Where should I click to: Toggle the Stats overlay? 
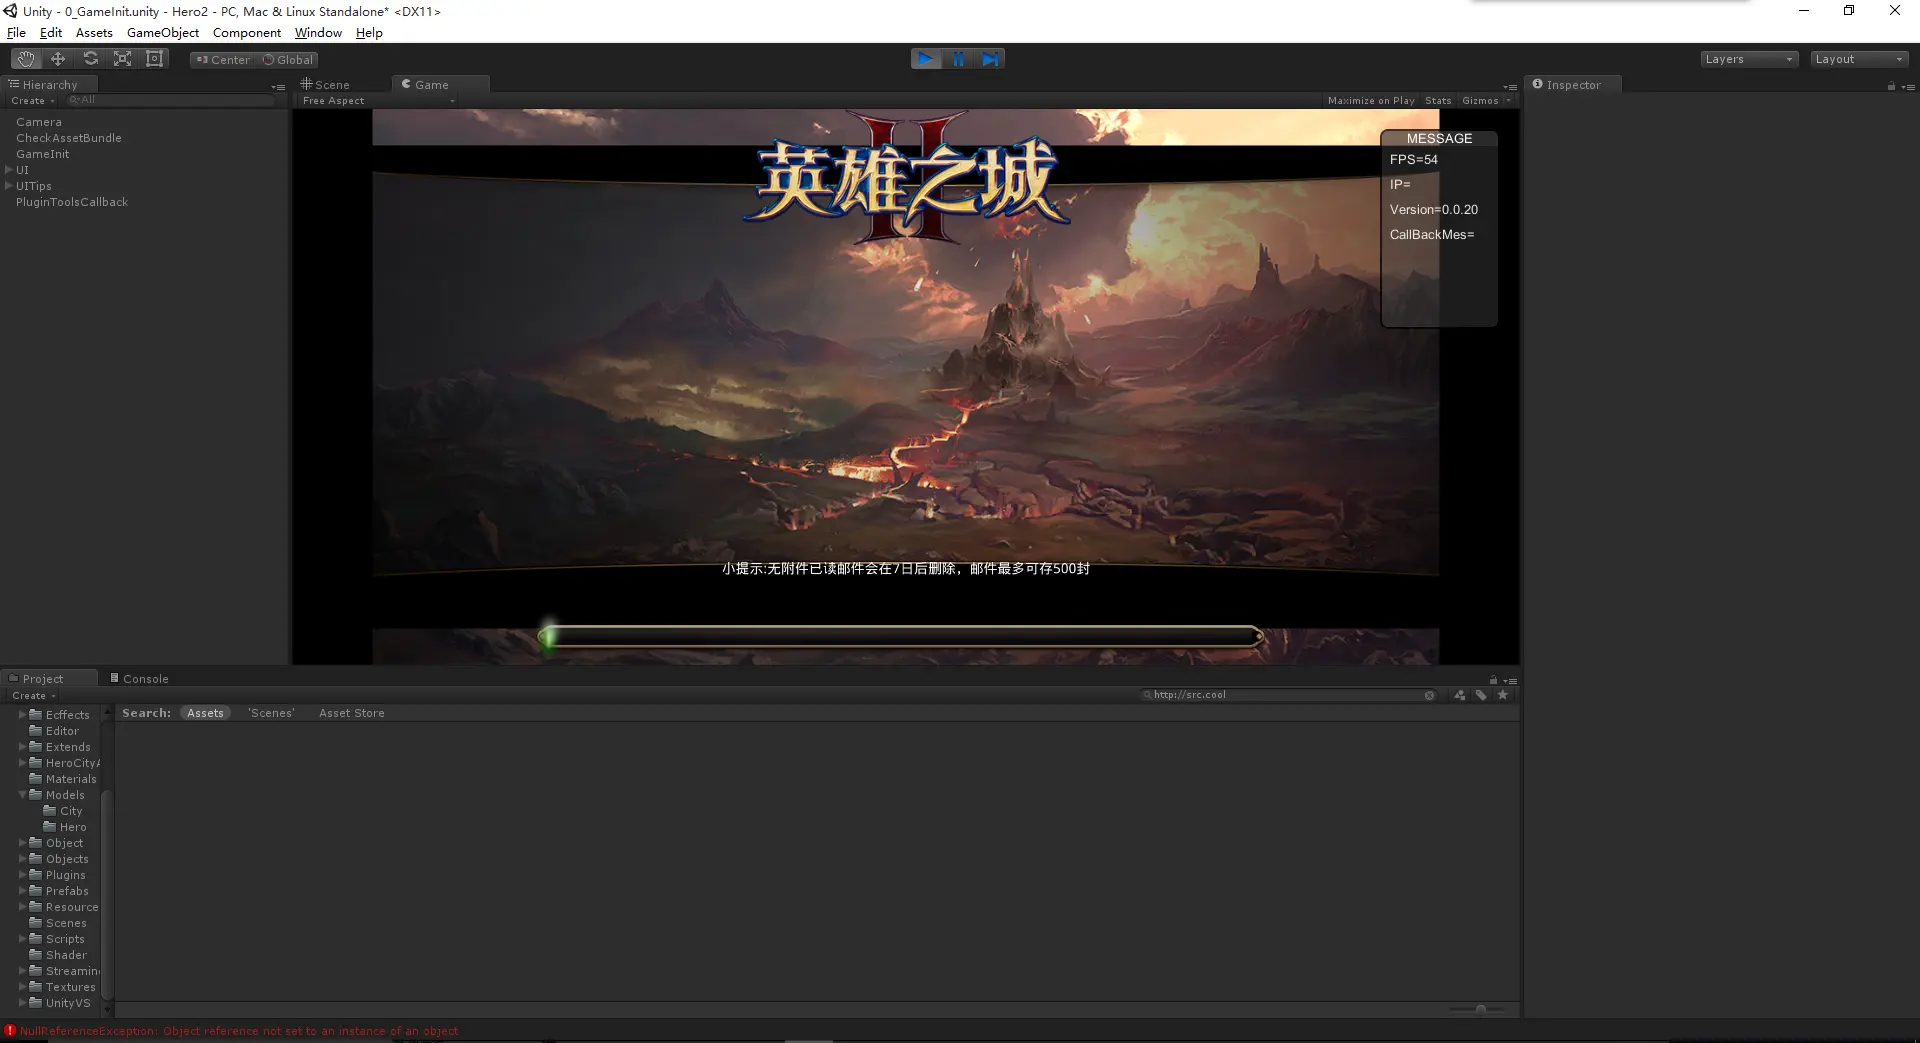[1438, 101]
